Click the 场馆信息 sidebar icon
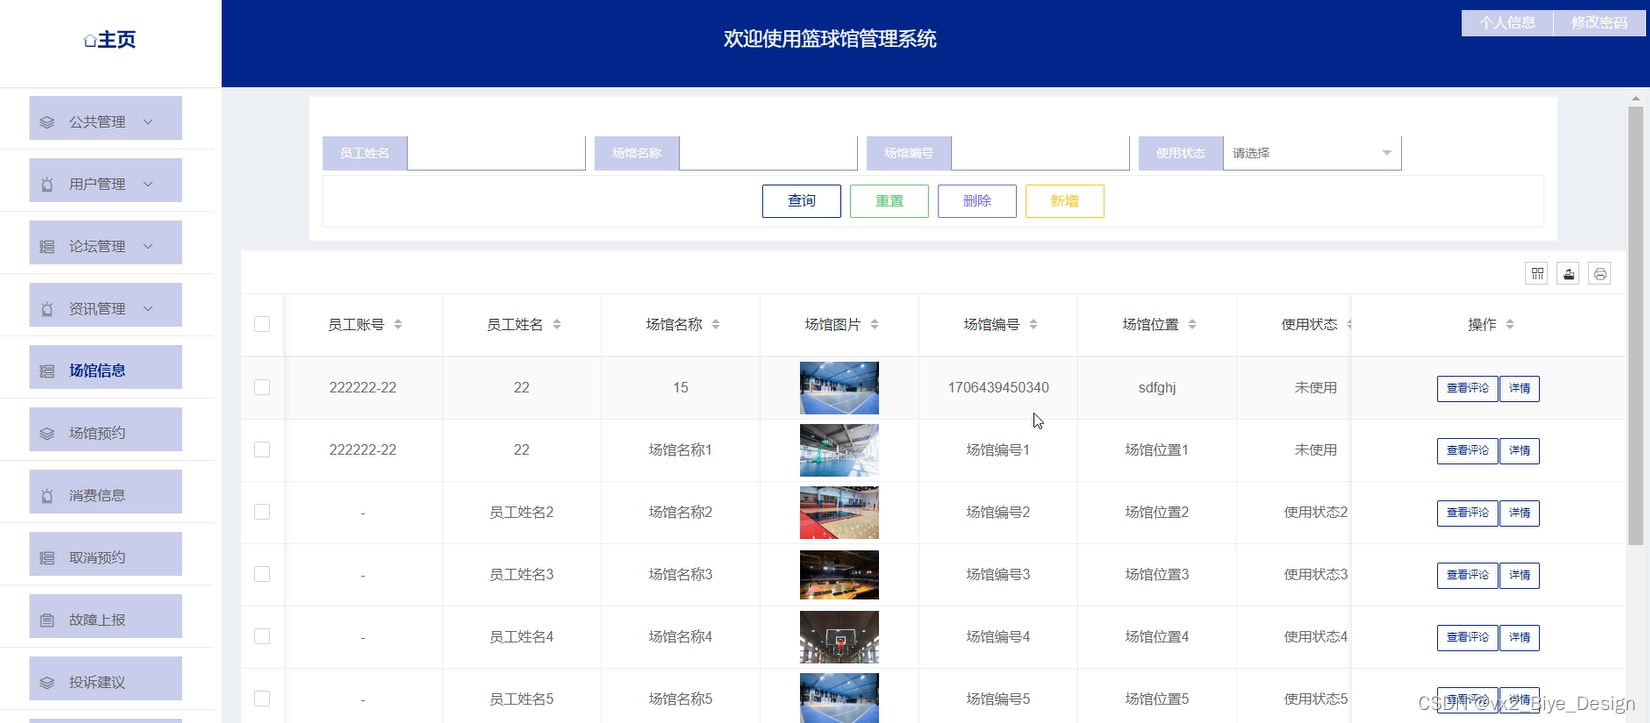This screenshot has width=1650, height=723. coord(47,371)
